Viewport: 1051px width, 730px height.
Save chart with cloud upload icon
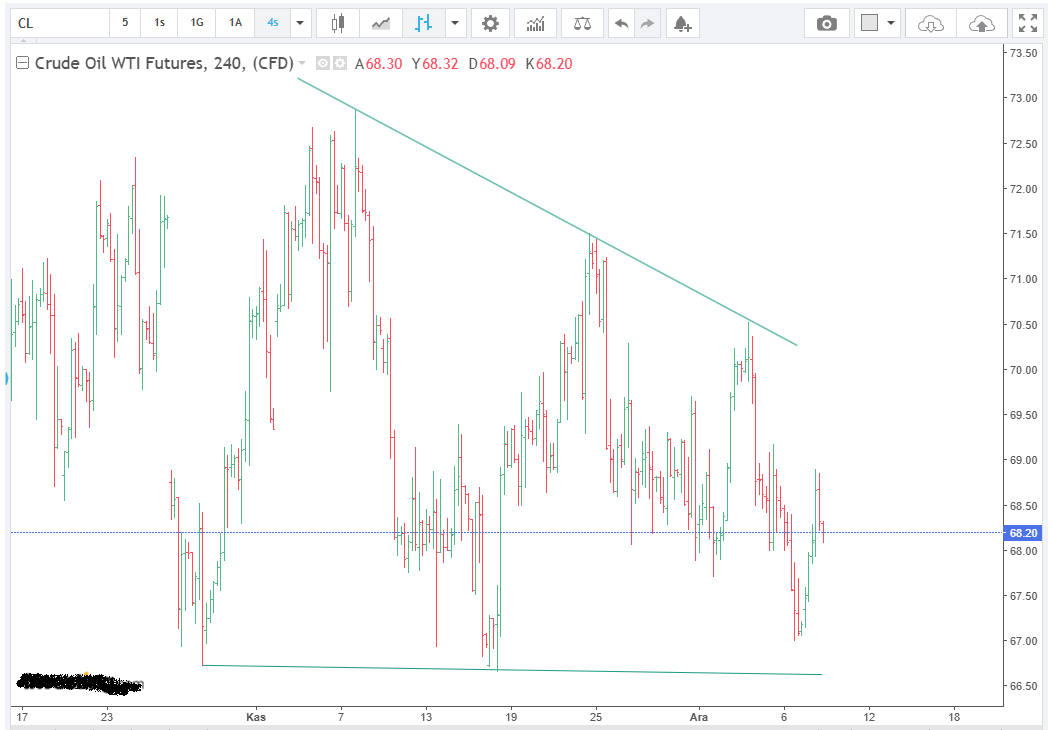(981, 22)
